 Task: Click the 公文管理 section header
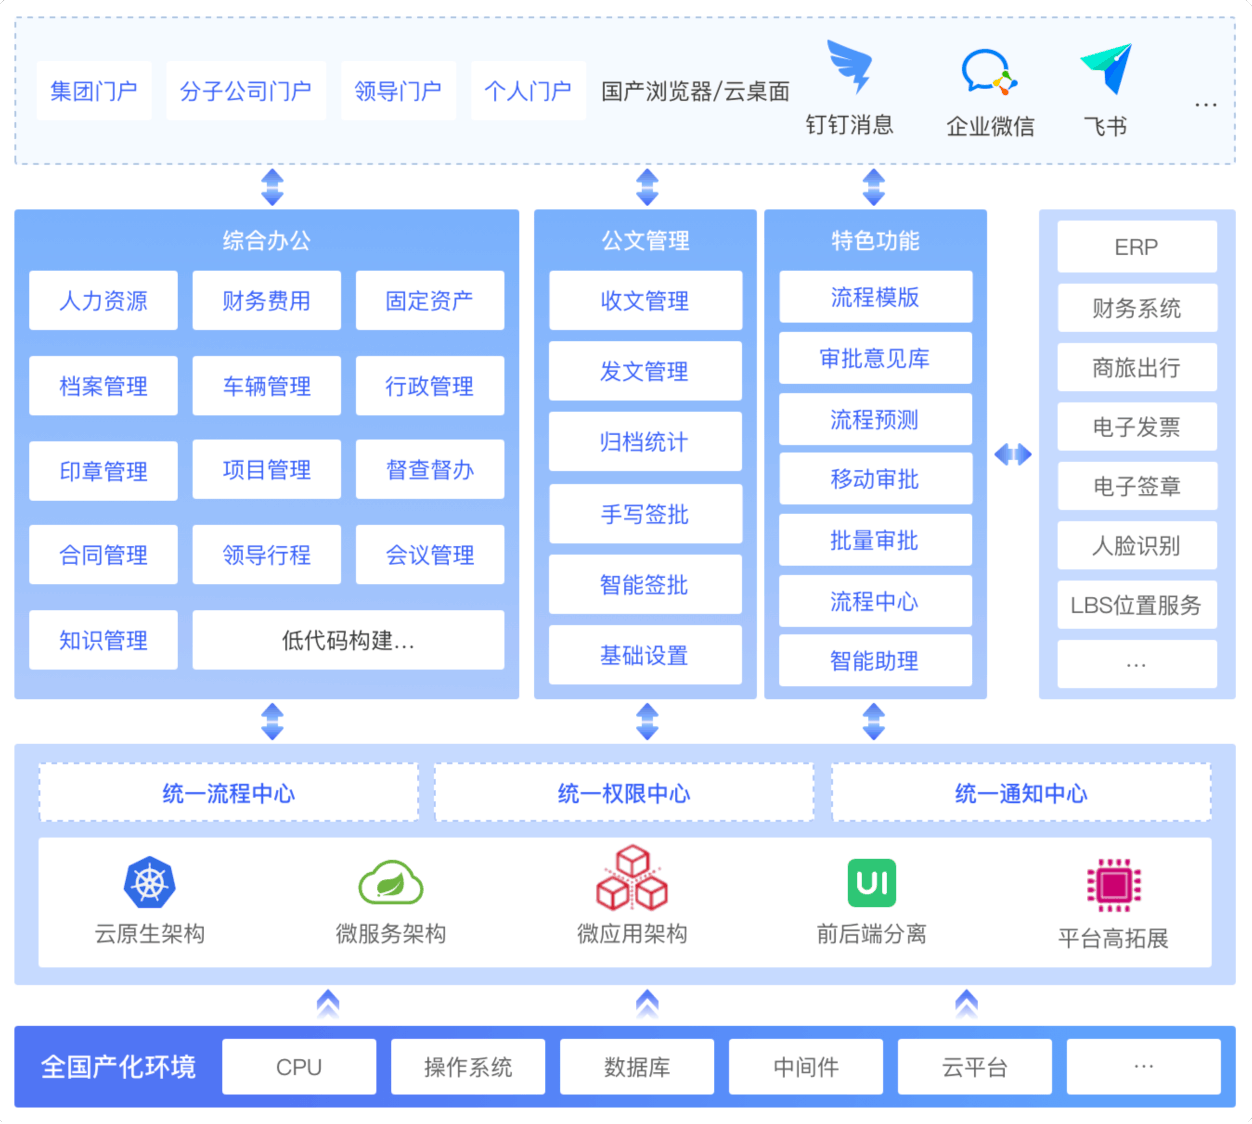[x=645, y=240]
